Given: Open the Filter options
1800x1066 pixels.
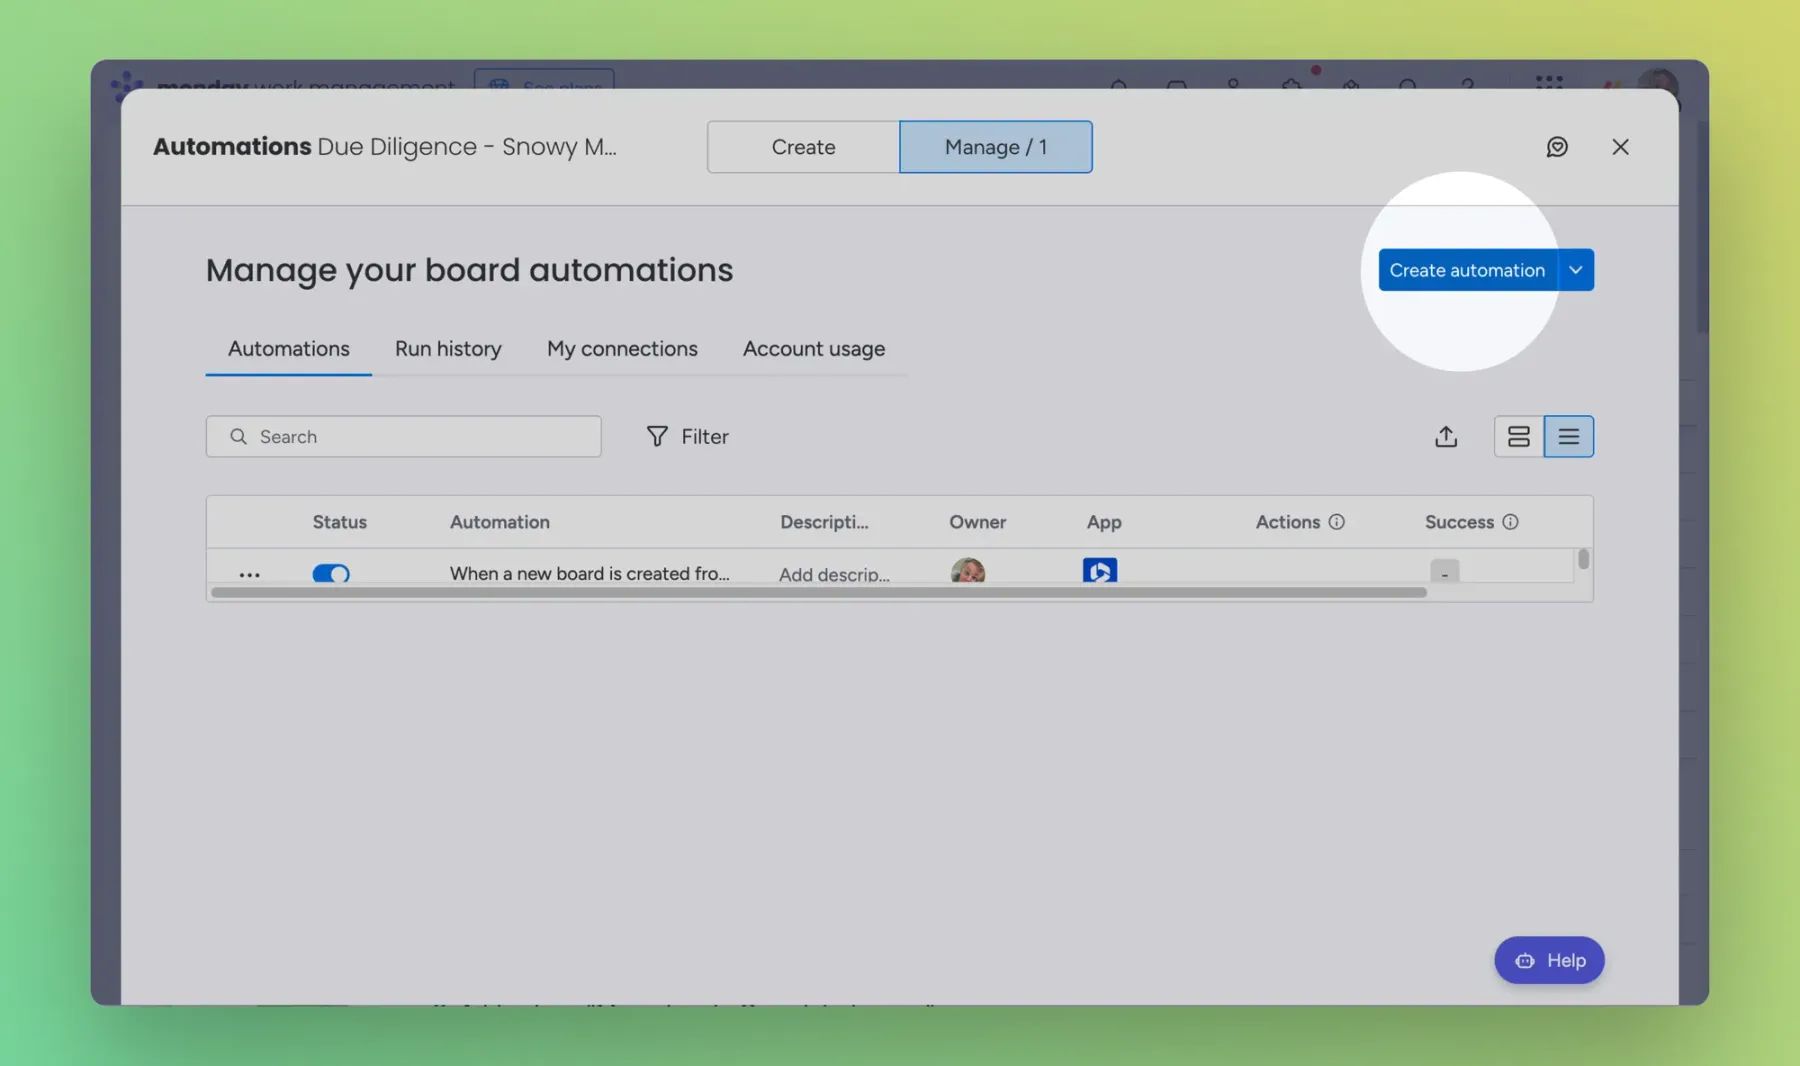Looking at the screenshot, I should 687,436.
